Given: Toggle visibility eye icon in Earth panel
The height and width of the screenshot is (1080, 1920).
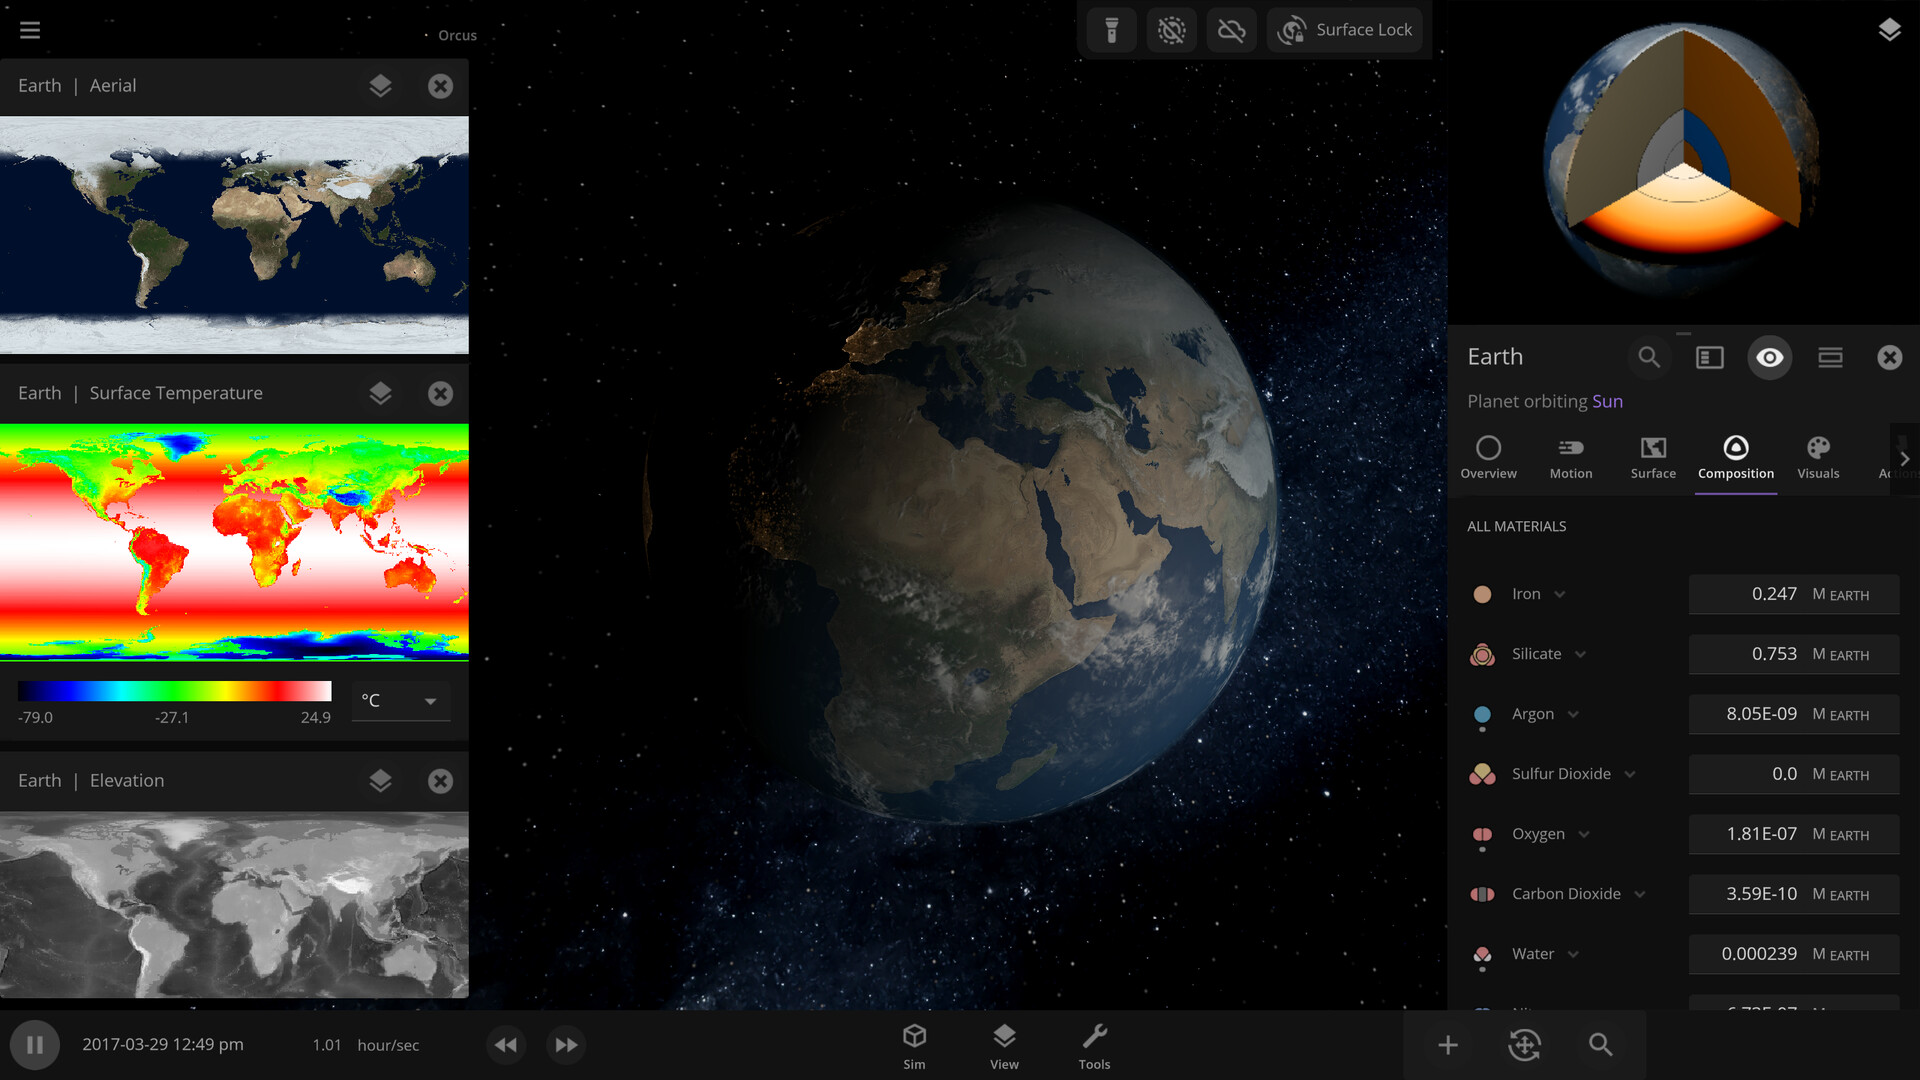Looking at the screenshot, I should click(x=1770, y=356).
